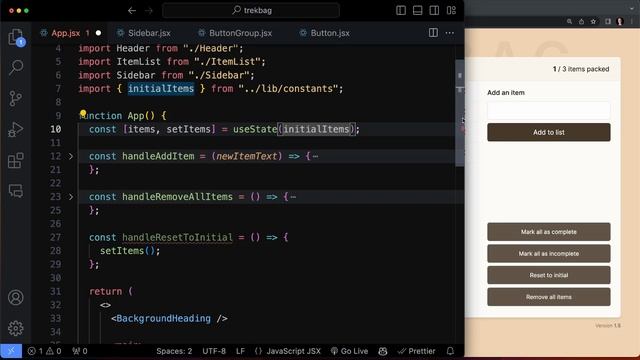Toggle the secondary sidebar layout icon
Screen dimensions: 640x360
coord(434,11)
